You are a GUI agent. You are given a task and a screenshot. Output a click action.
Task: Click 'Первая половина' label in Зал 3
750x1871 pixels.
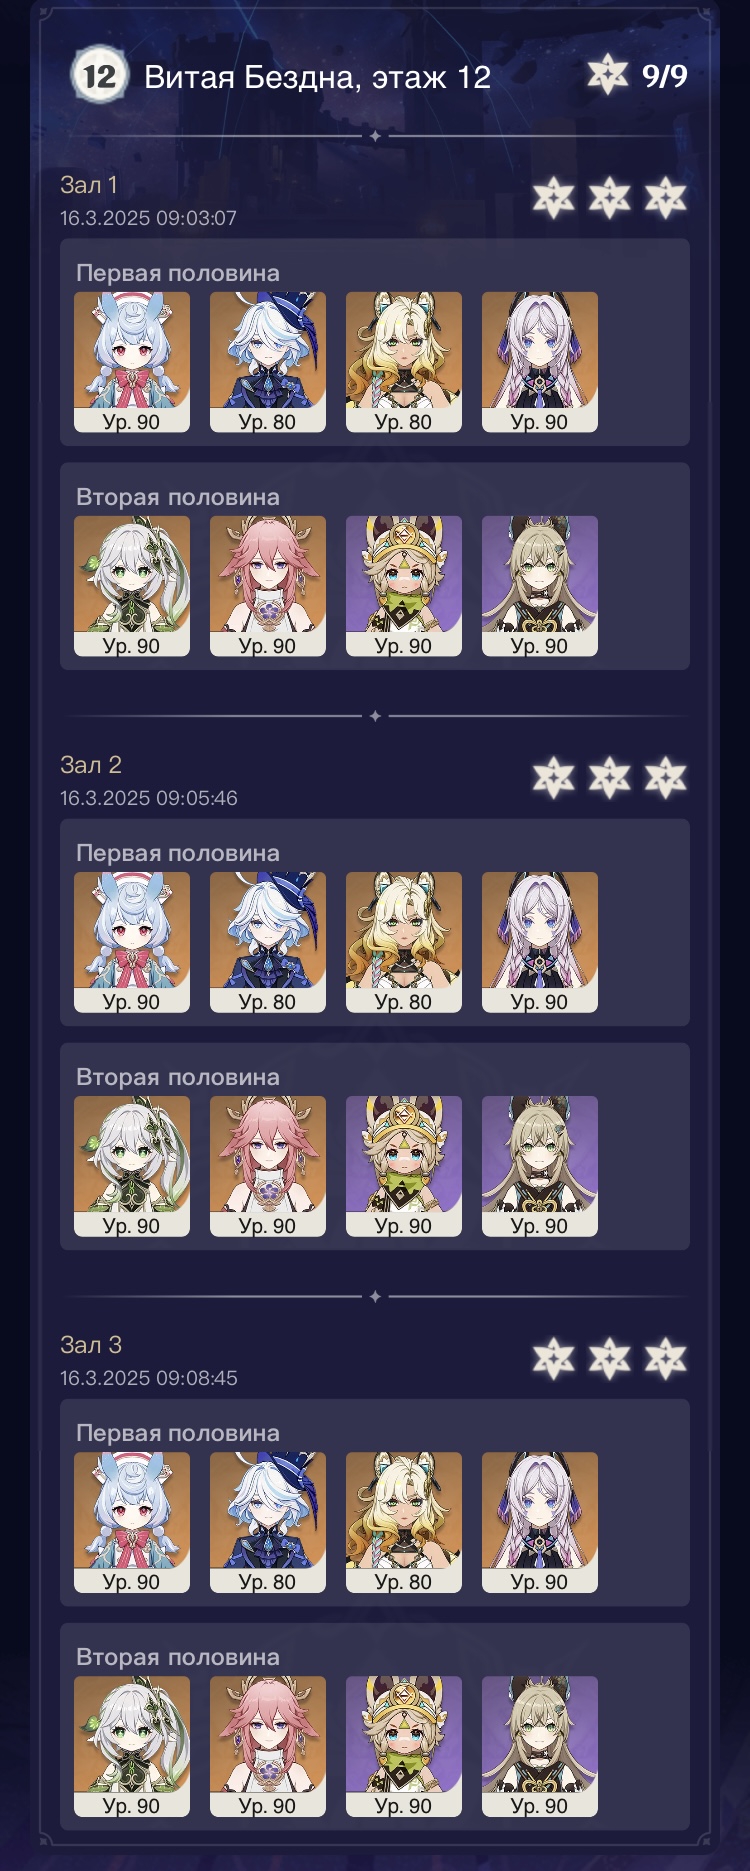coord(178,1433)
